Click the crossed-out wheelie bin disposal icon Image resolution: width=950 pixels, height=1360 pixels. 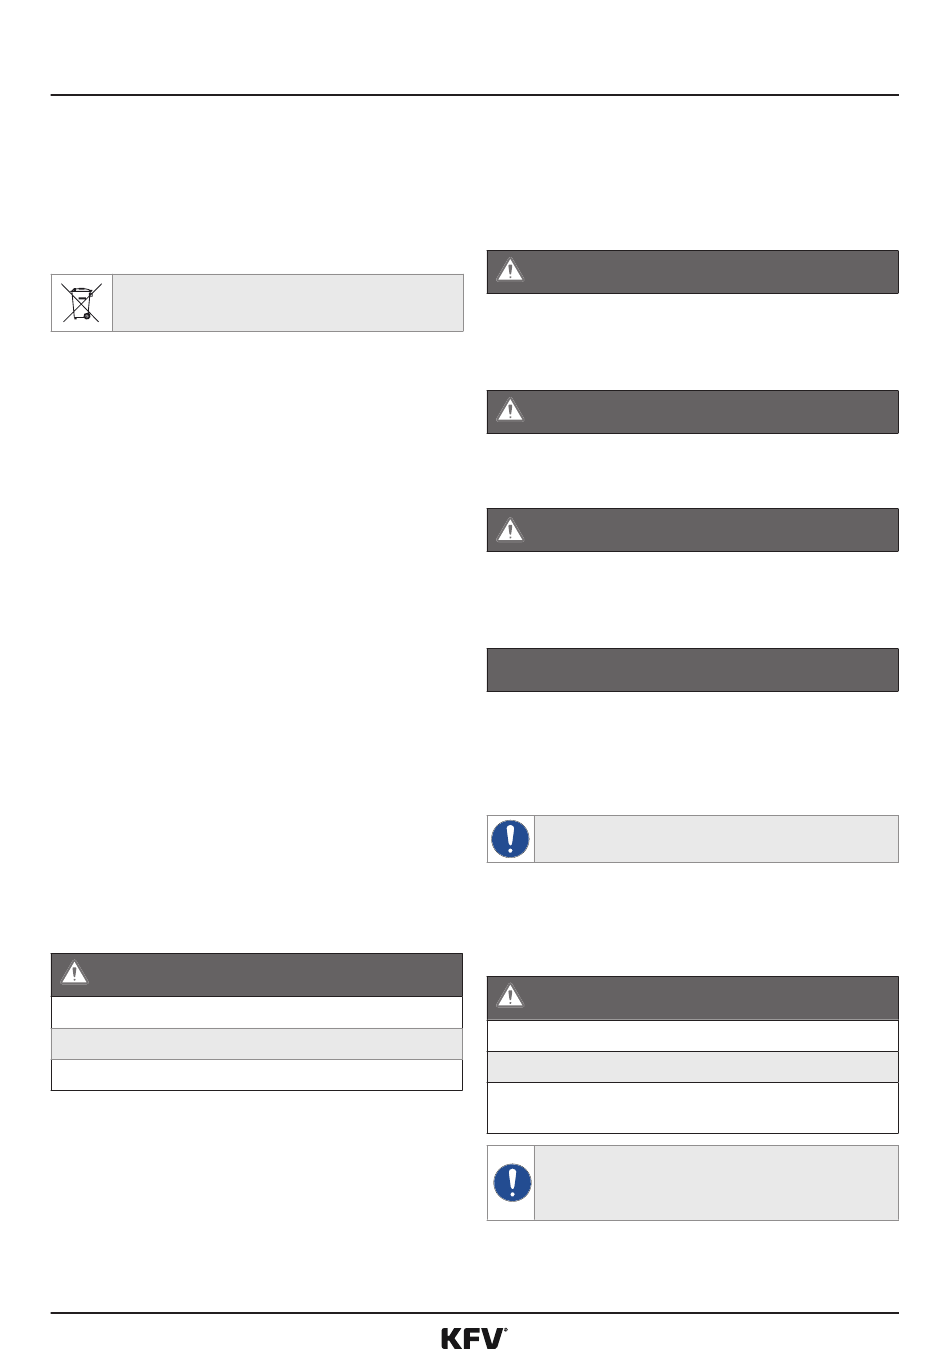[x=82, y=303]
